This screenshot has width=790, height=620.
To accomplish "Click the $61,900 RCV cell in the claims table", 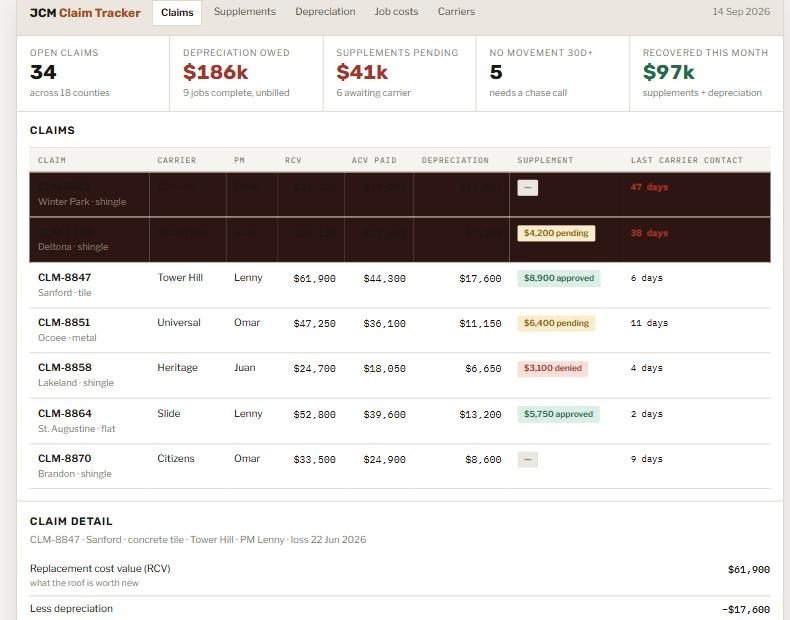I will (314, 279).
